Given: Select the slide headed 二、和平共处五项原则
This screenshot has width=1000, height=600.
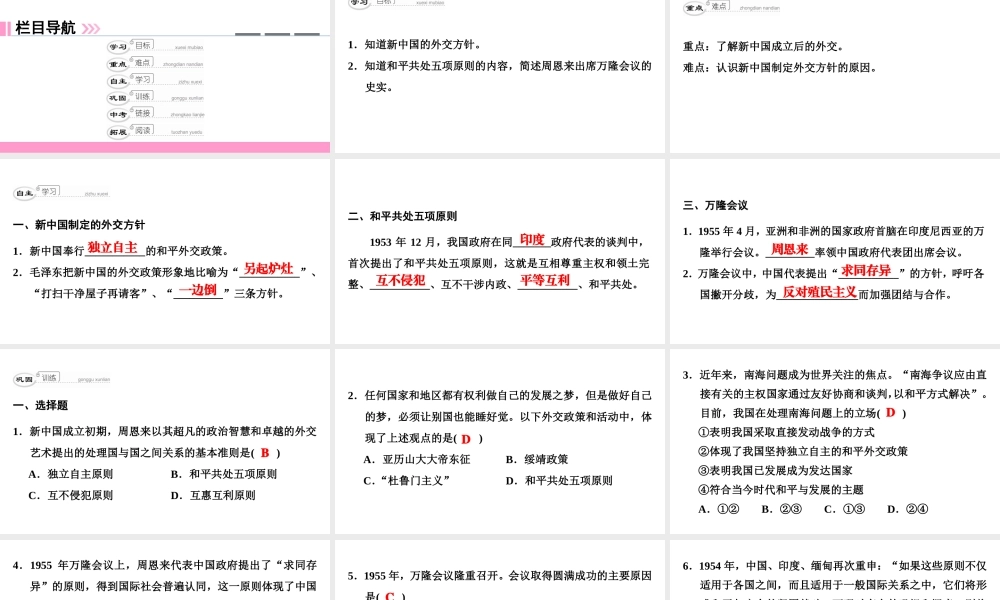Looking at the screenshot, I should [x=499, y=252].
